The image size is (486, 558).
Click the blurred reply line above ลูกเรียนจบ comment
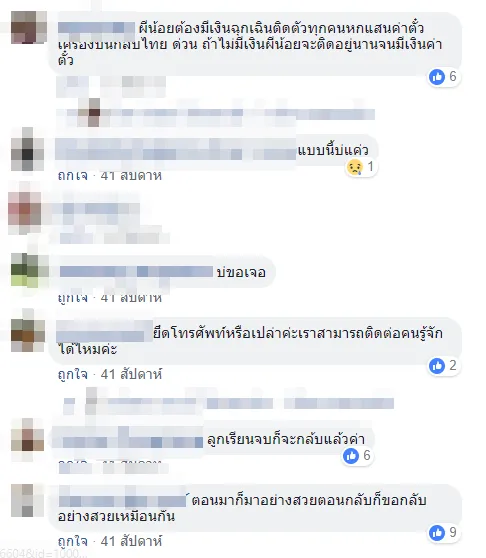click(x=229, y=403)
